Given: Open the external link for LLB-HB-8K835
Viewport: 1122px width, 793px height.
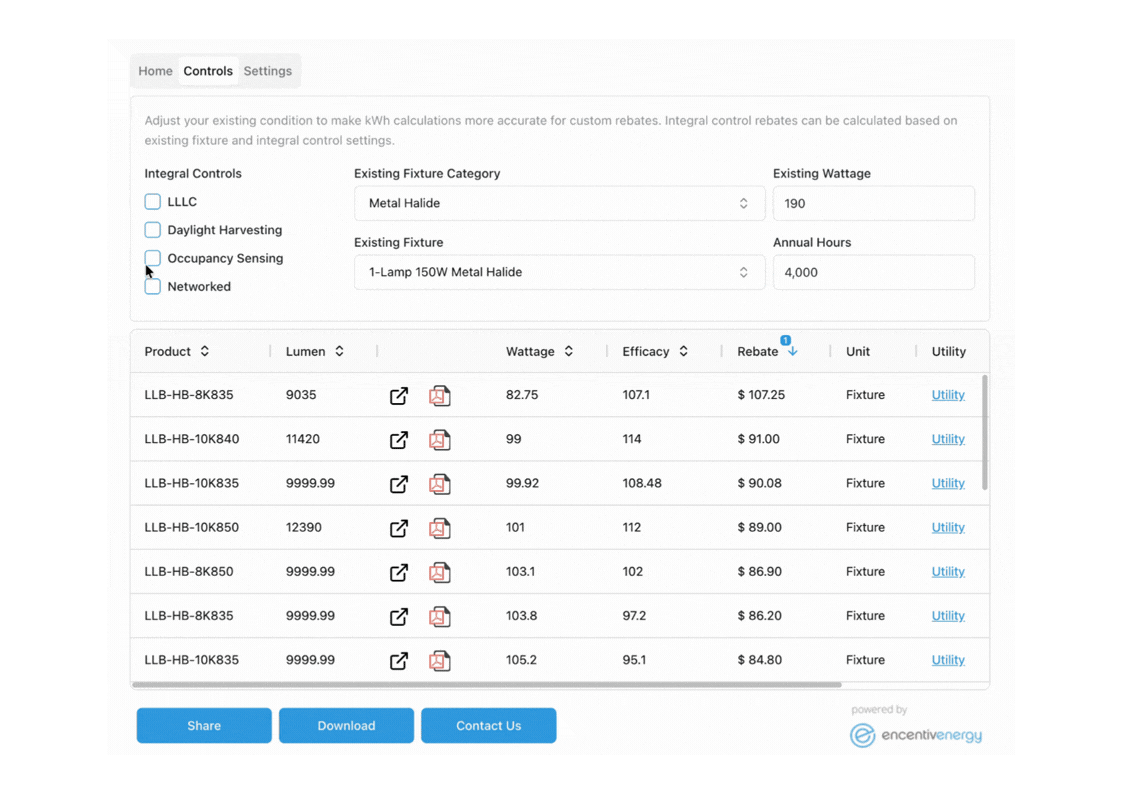Looking at the screenshot, I should [x=399, y=395].
